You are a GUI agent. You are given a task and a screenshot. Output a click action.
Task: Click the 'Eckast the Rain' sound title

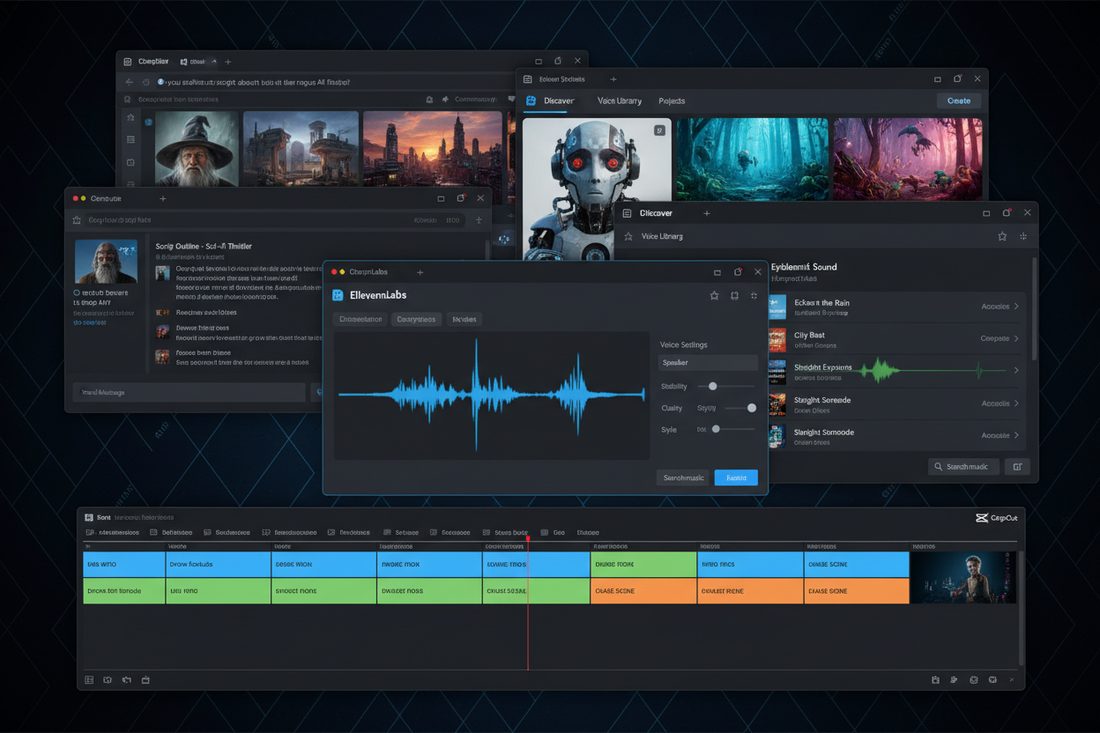tap(821, 303)
